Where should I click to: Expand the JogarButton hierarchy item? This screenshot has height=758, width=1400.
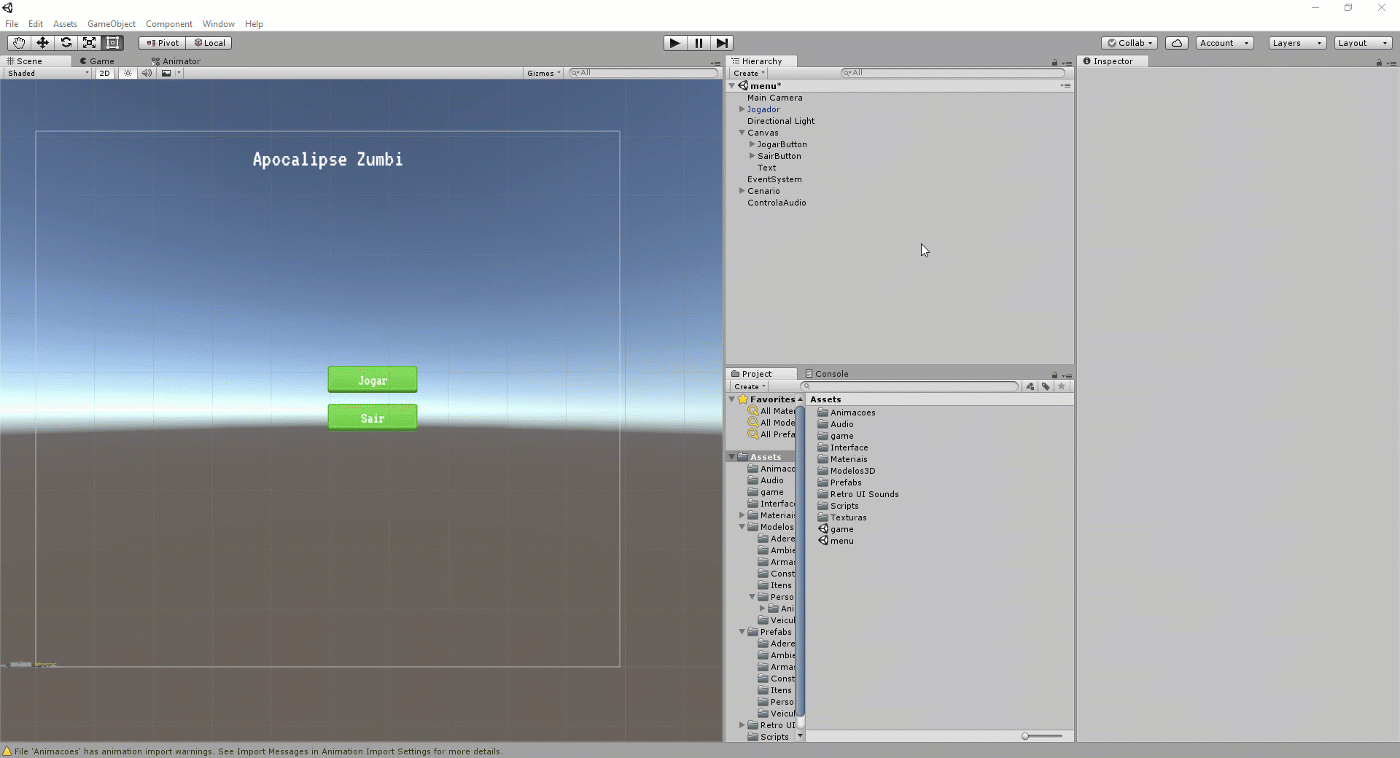click(752, 144)
